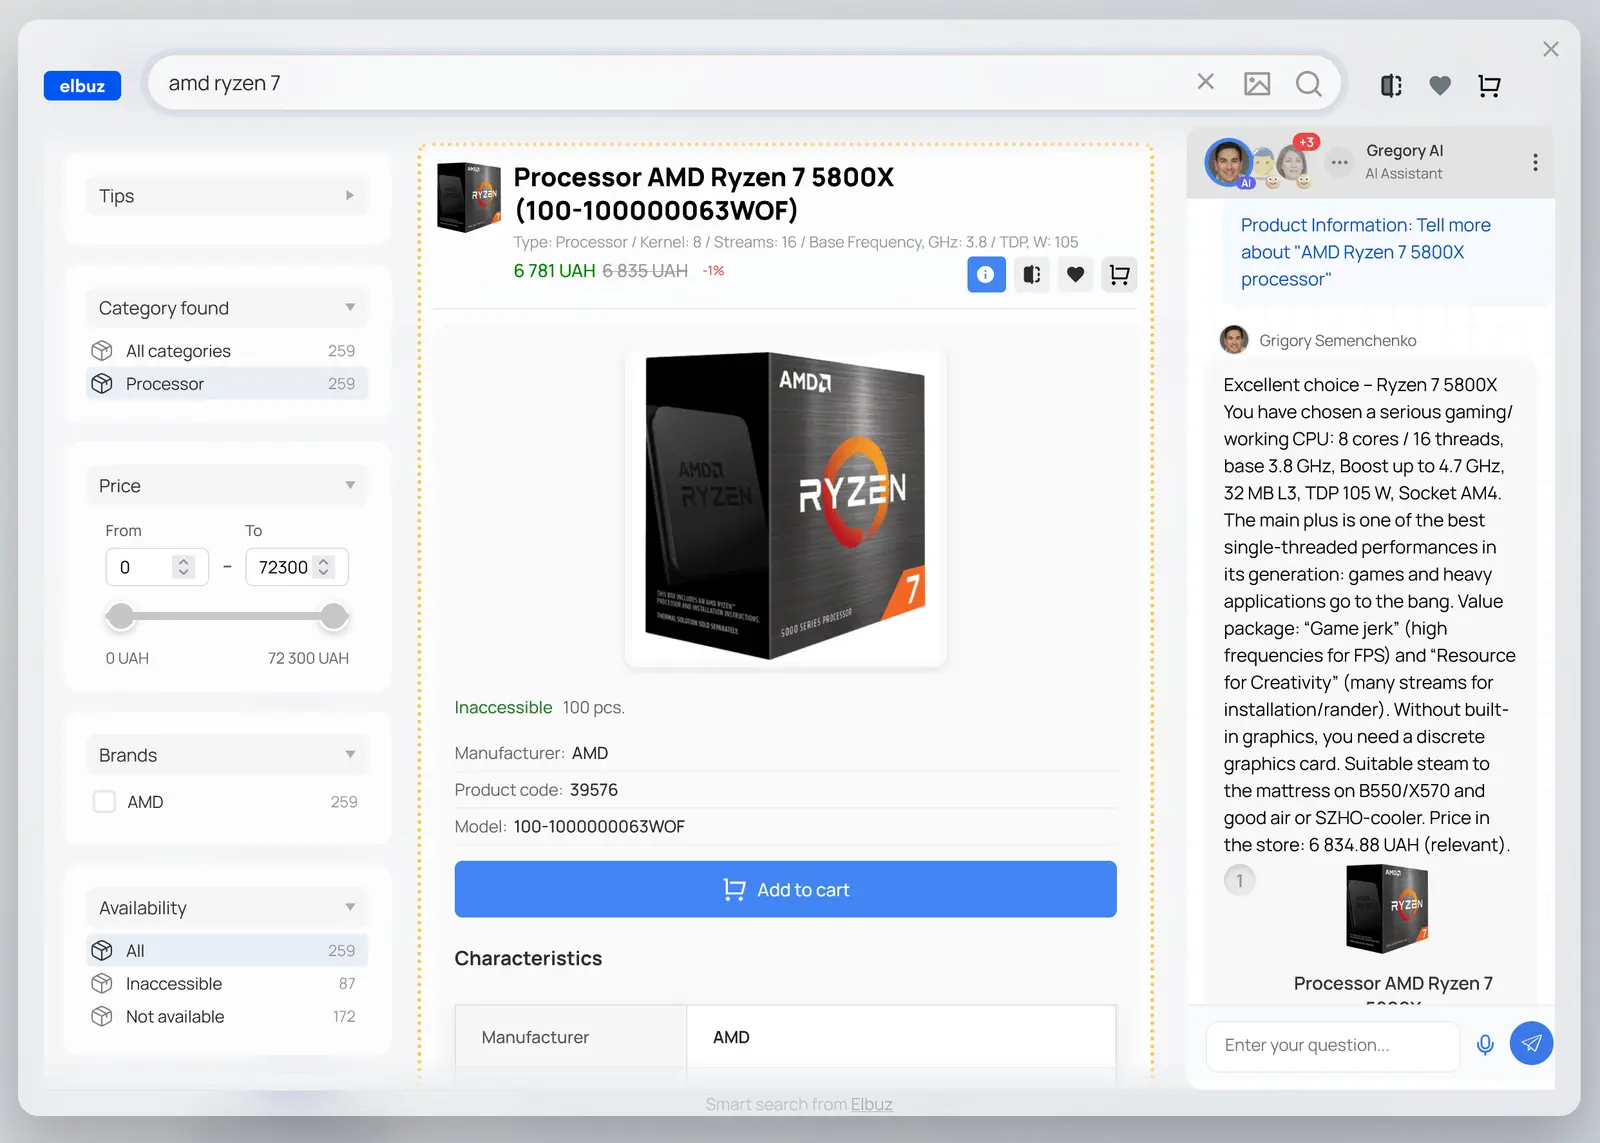Click the magnifier search icon

click(1309, 84)
